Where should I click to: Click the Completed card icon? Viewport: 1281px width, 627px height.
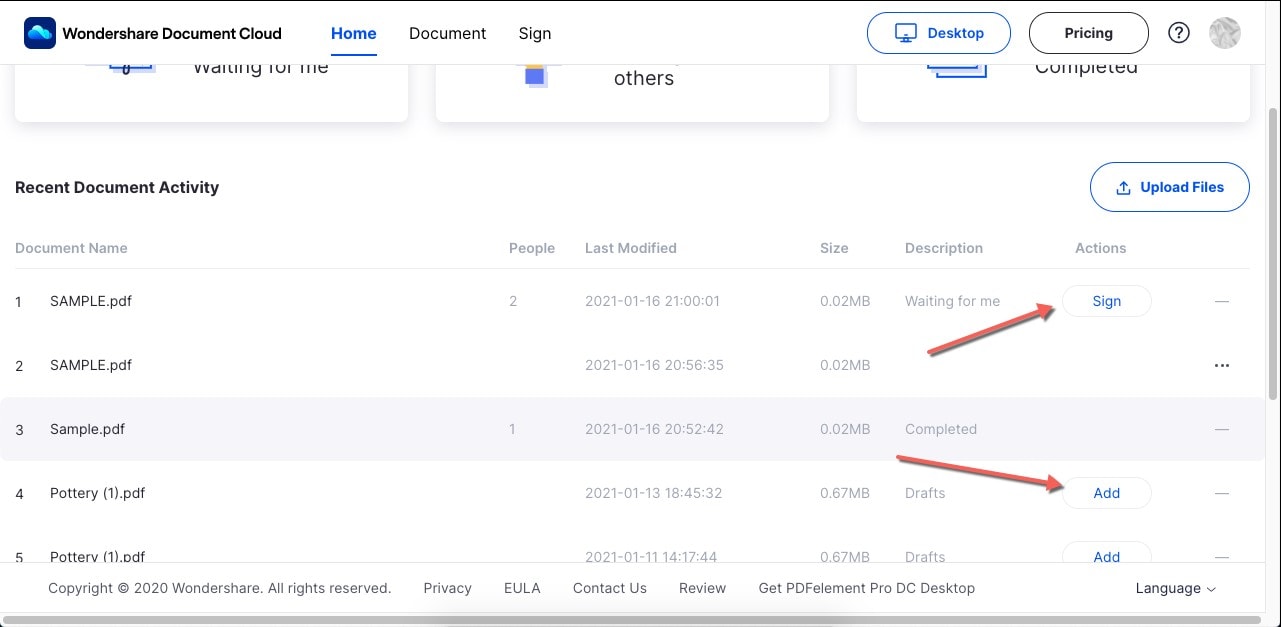[957, 69]
